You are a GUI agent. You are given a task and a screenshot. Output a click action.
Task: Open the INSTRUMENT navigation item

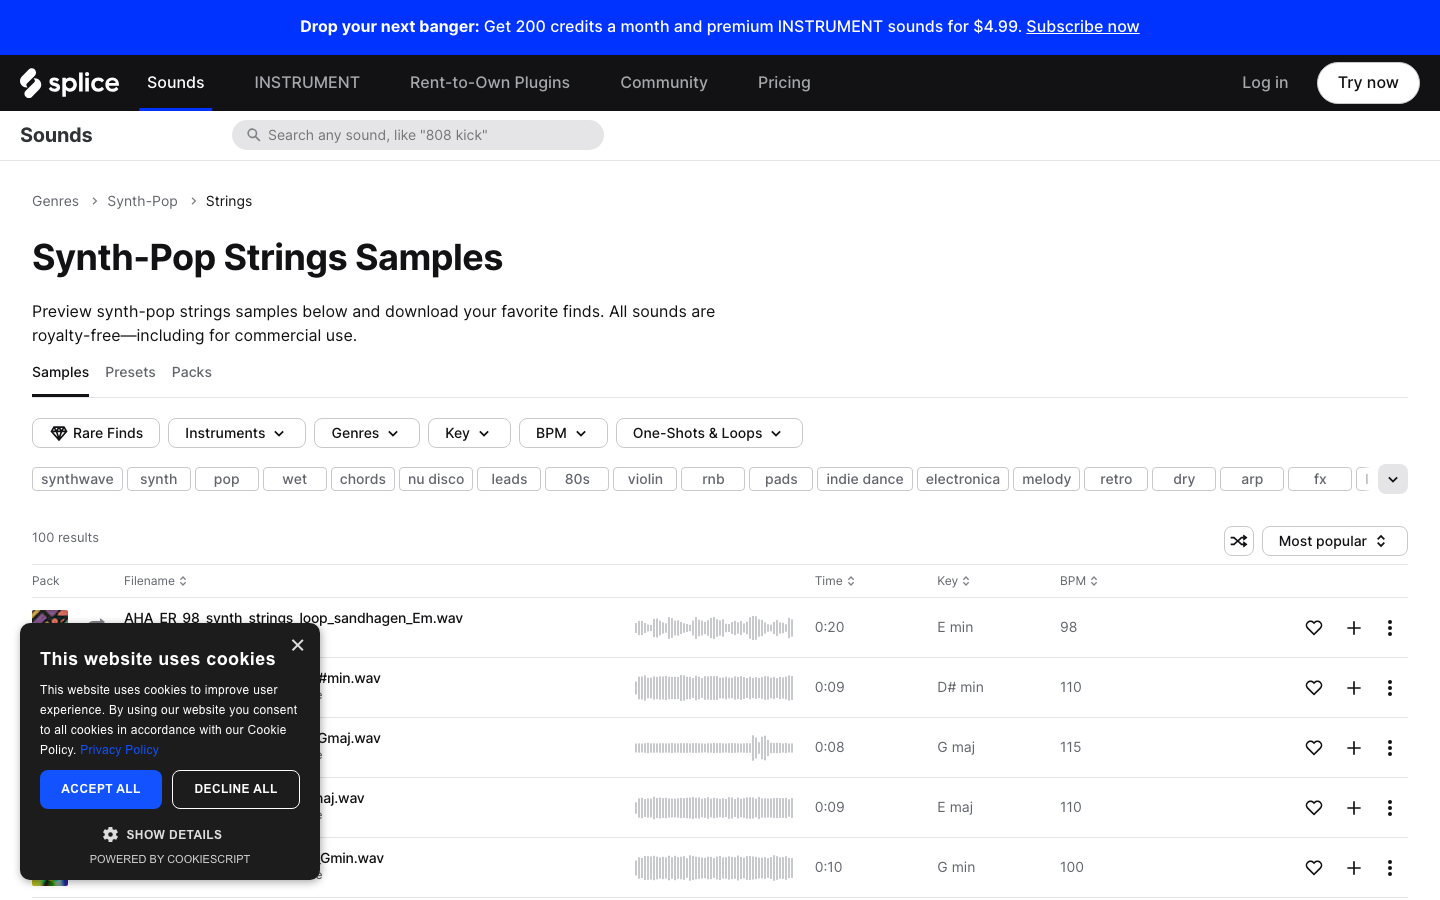coord(307,83)
